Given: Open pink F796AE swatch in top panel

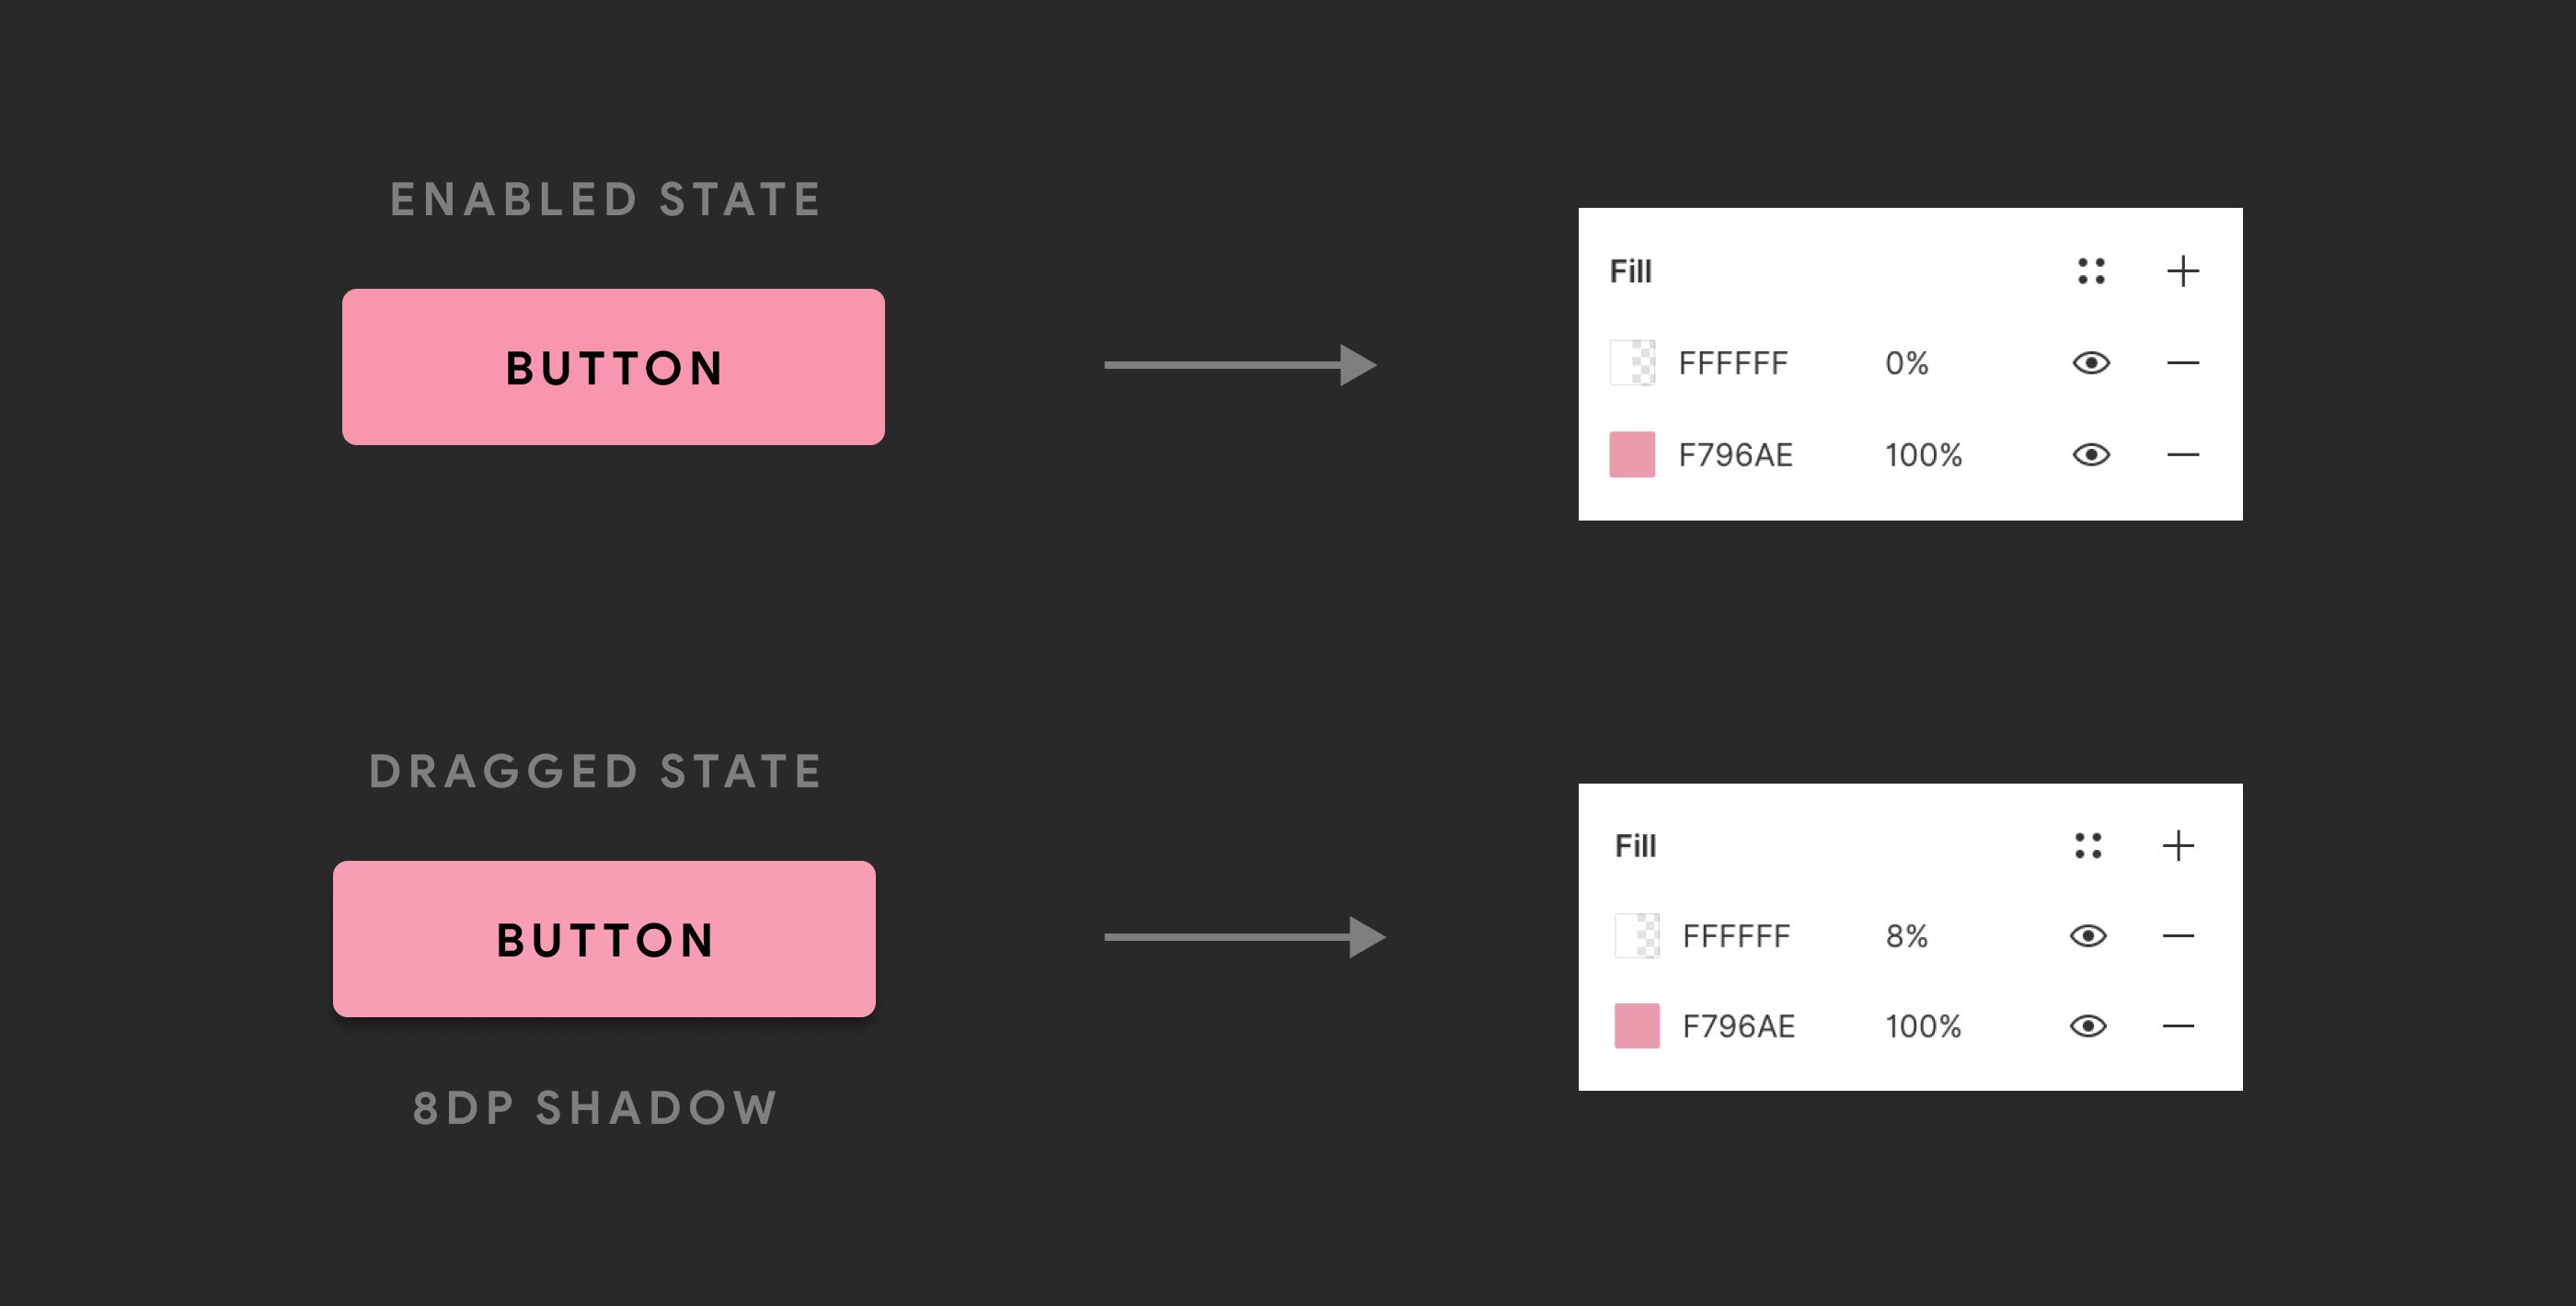Looking at the screenshot, I should pos(1631,455).
